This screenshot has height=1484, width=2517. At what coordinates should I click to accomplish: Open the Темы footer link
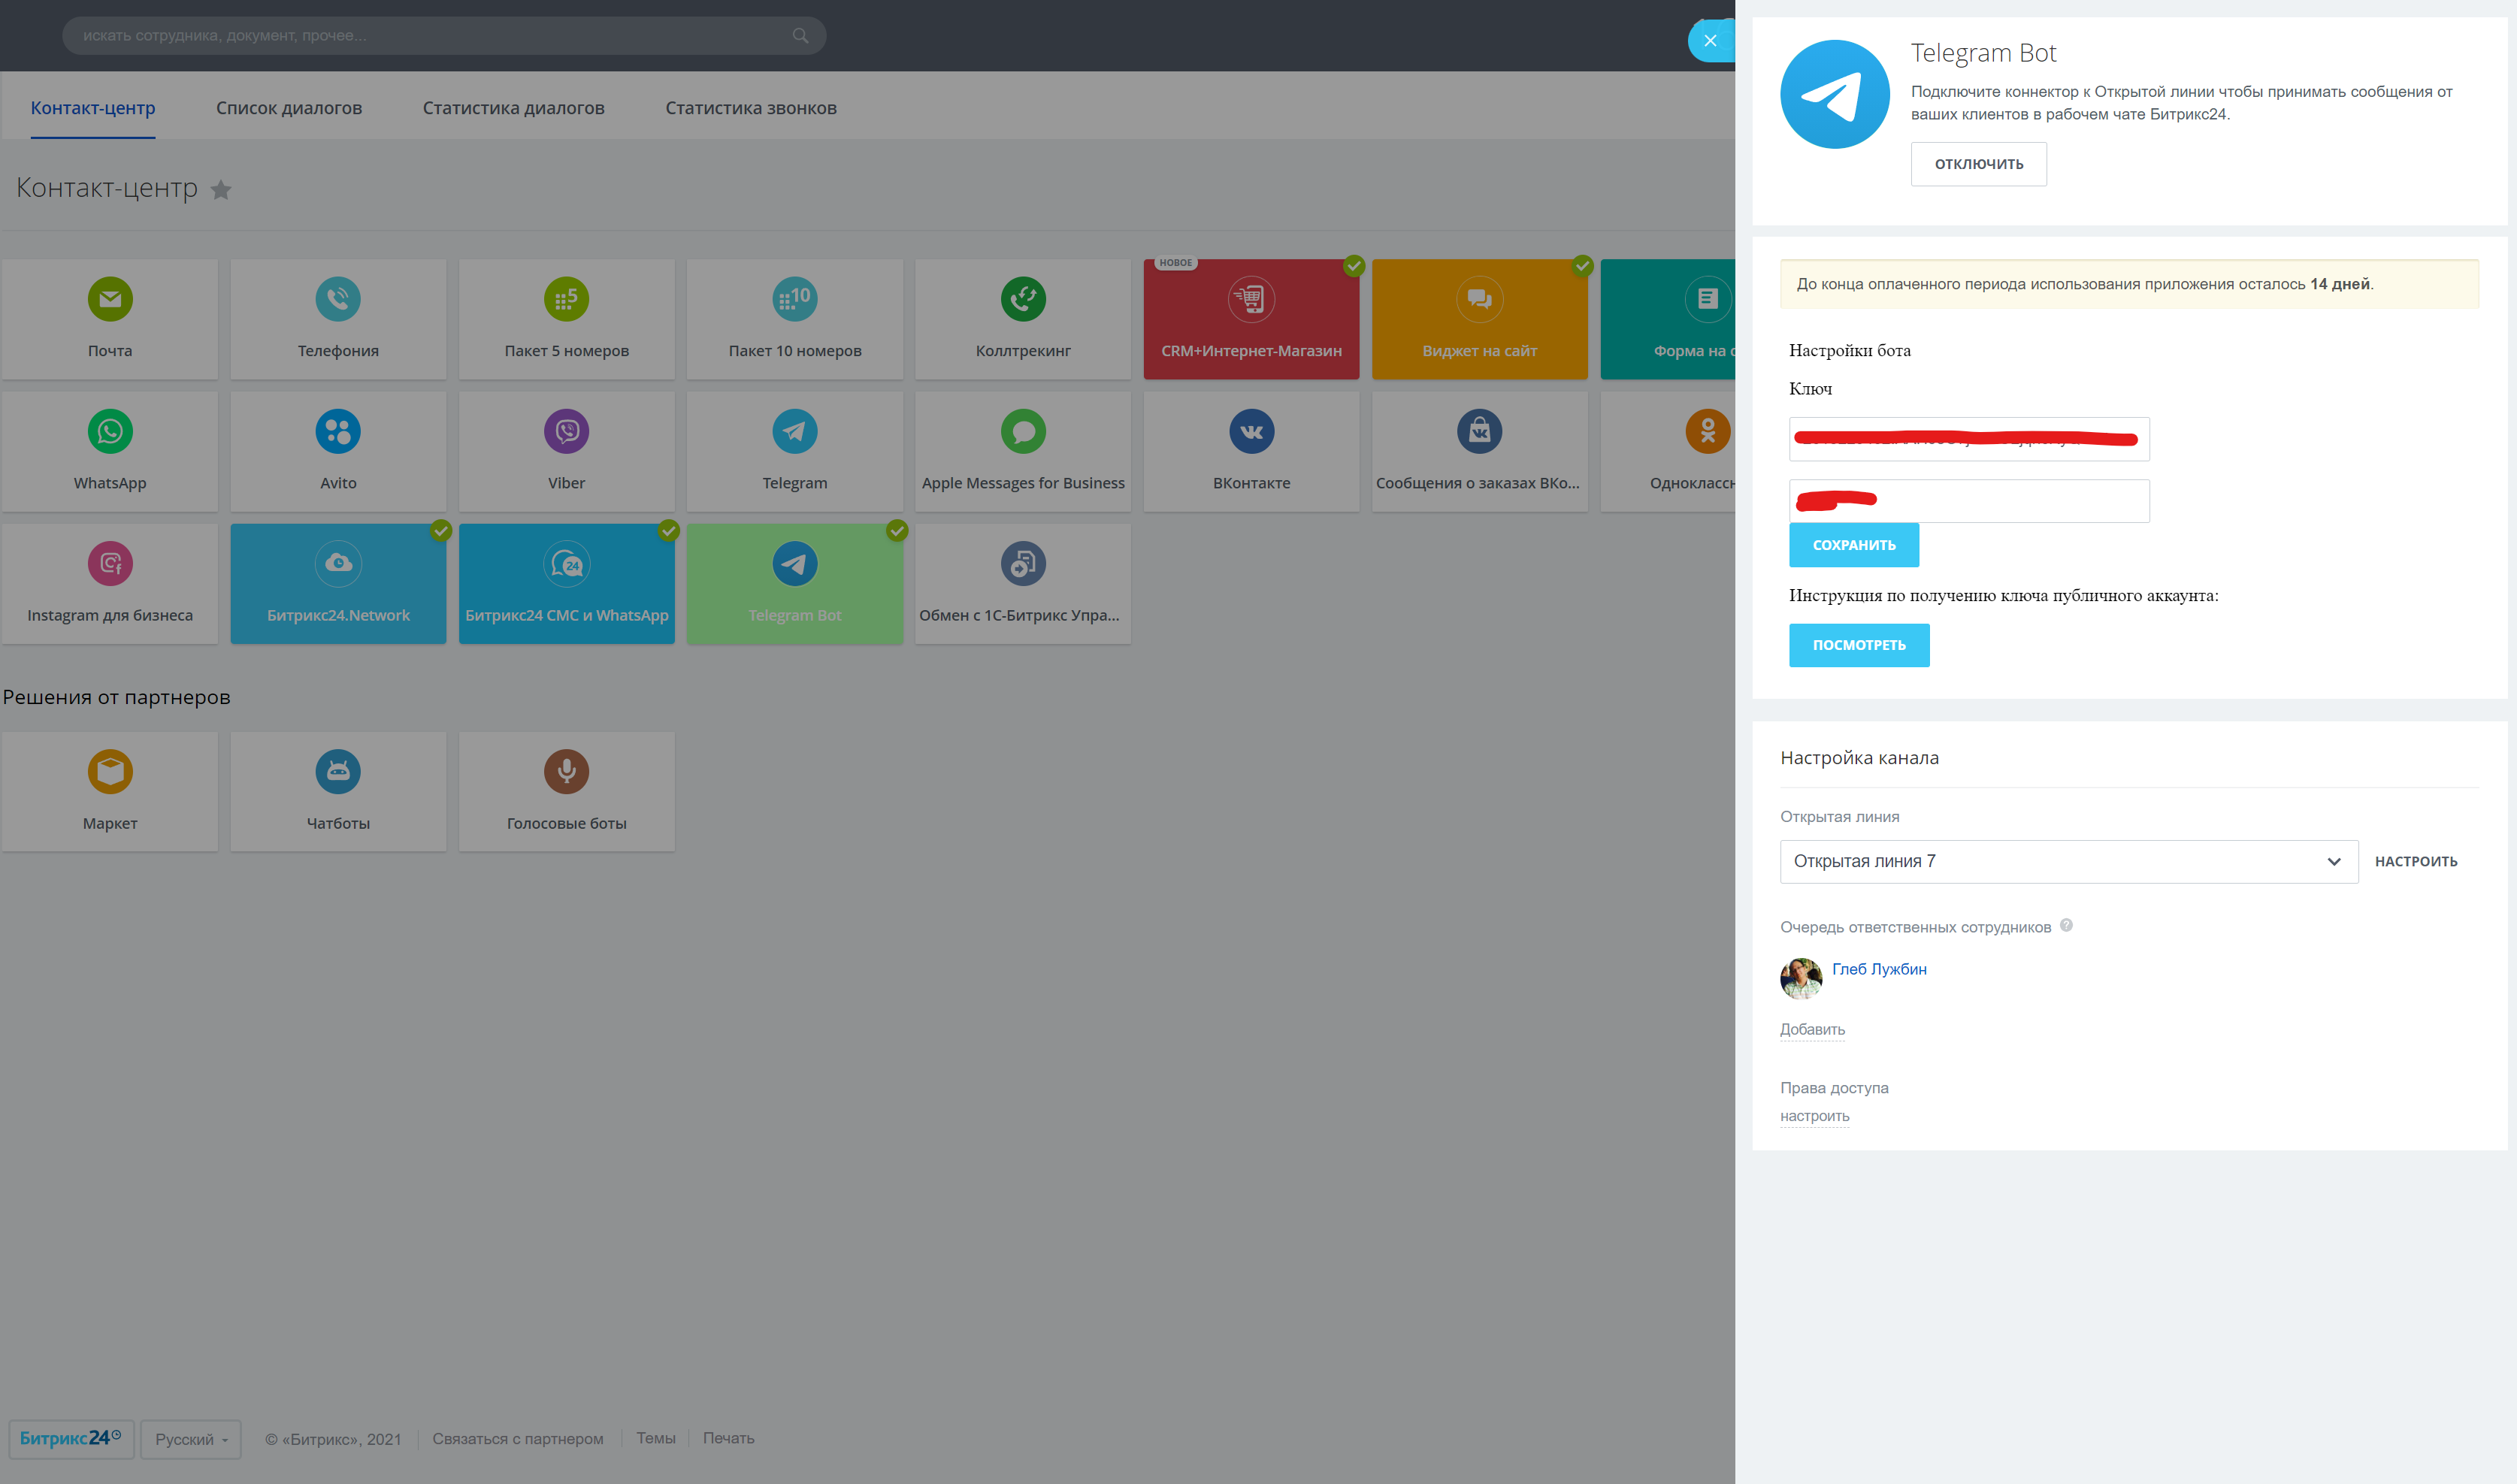(656, 1438)
